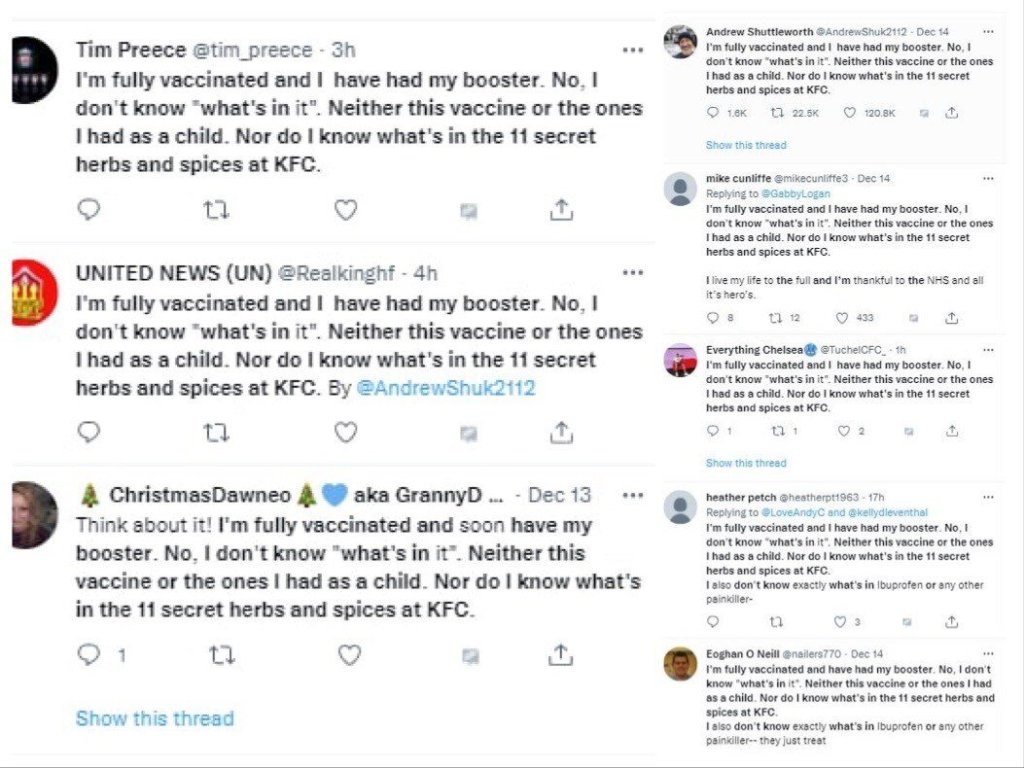Show this thread under Andrew Shuttleworth's tweet
This screenshot has width=1024, height=768.
pos(746,145)
